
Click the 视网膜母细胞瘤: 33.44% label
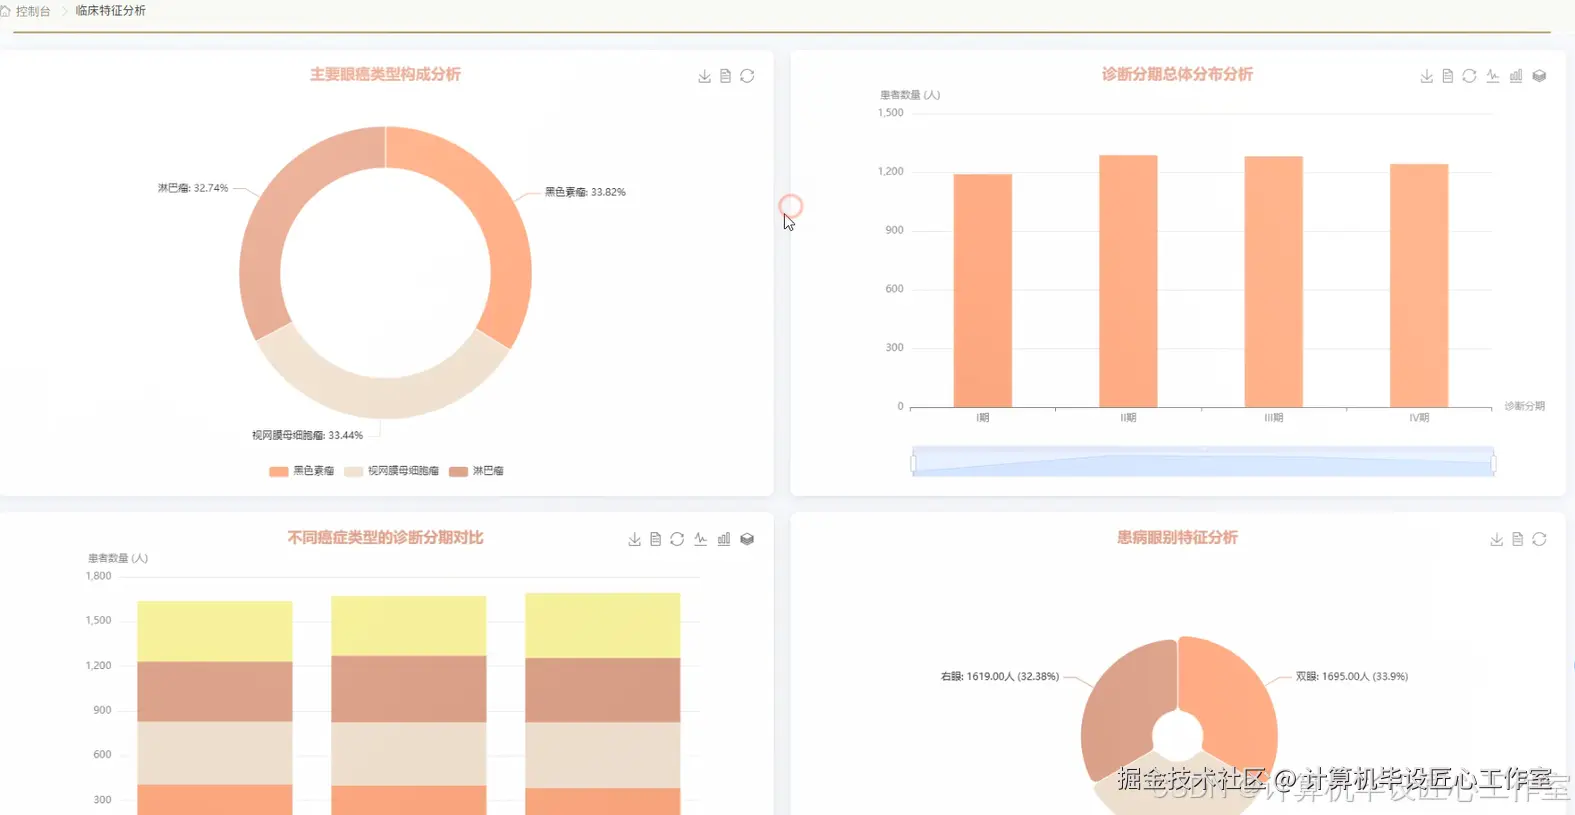click(307, 435)
